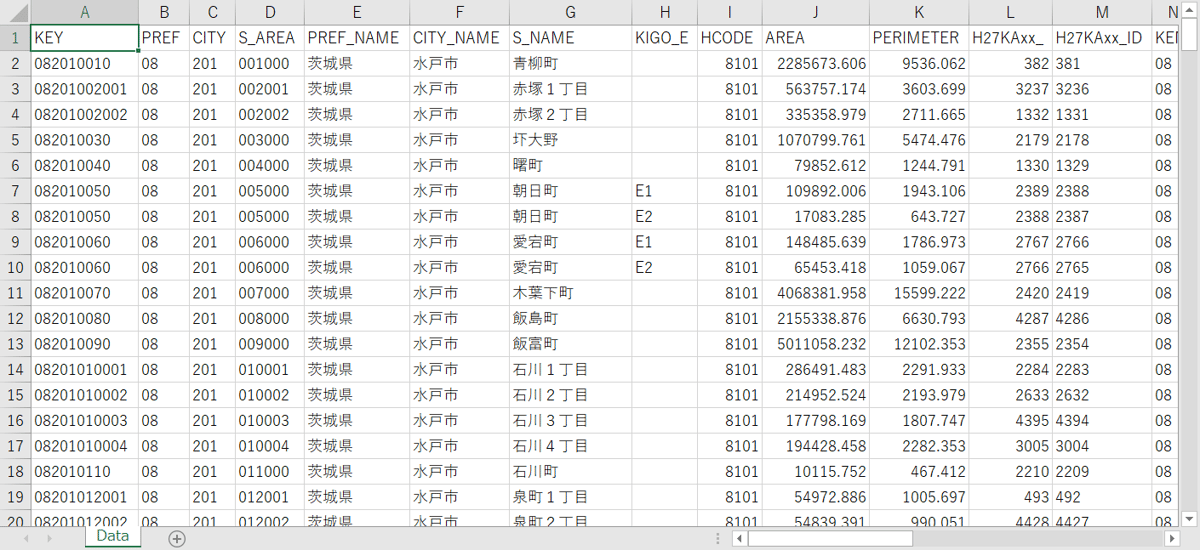This screenshot has height=550, width=1200.
Task: Click the H27KAxx_ID header cell
Action: point(1102,38)
